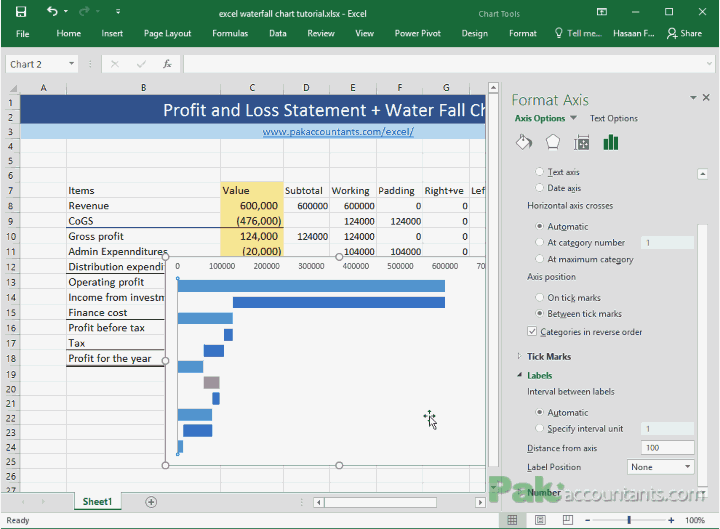The image size is (720, 529).
Task: Select the Axis Options bar chart icon
Action: (610, 142)
